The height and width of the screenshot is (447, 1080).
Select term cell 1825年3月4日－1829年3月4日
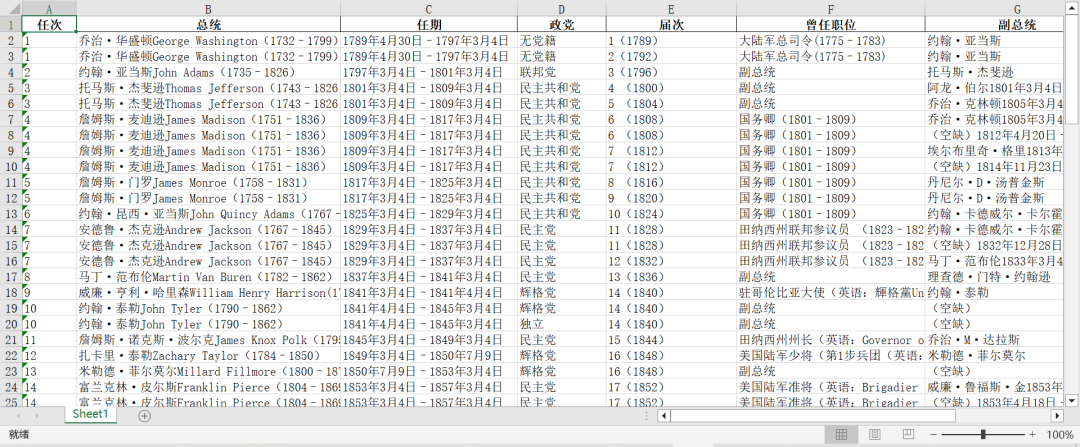point(428,214)
